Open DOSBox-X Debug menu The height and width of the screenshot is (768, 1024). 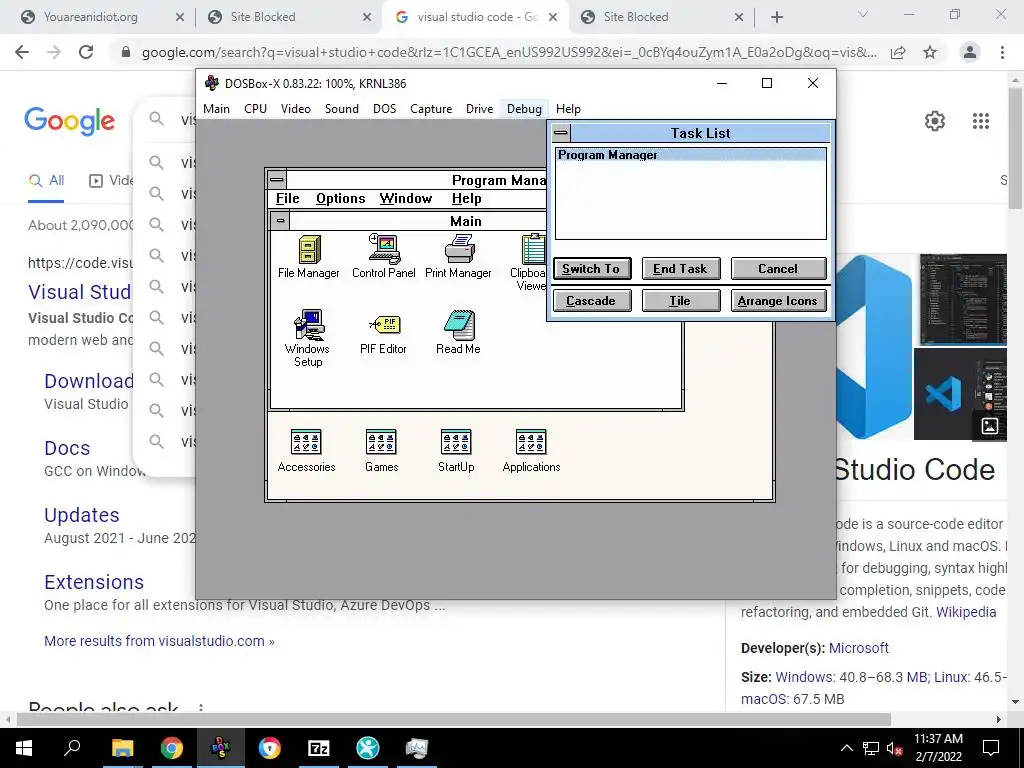(x=524, y=109)
